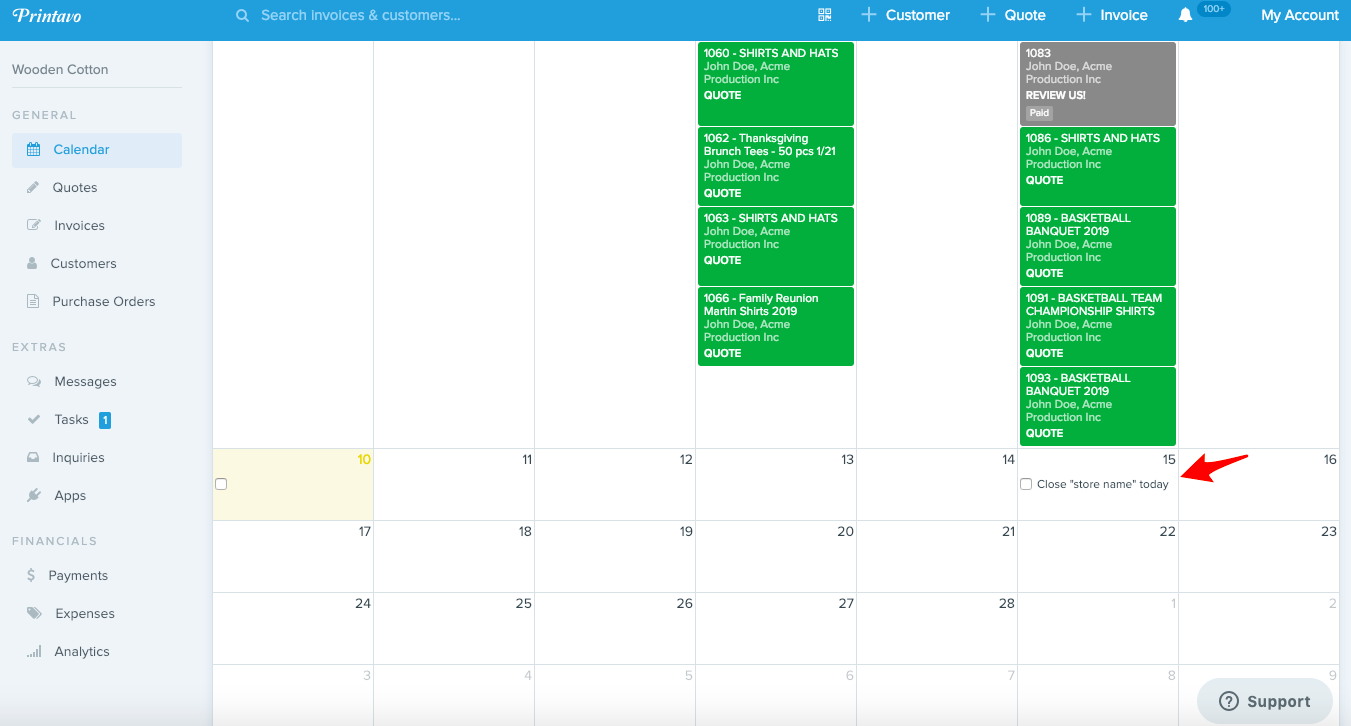Click the 100+ notification badge
Viewport: 1351px width, 726px height.
click(1214, 9)
